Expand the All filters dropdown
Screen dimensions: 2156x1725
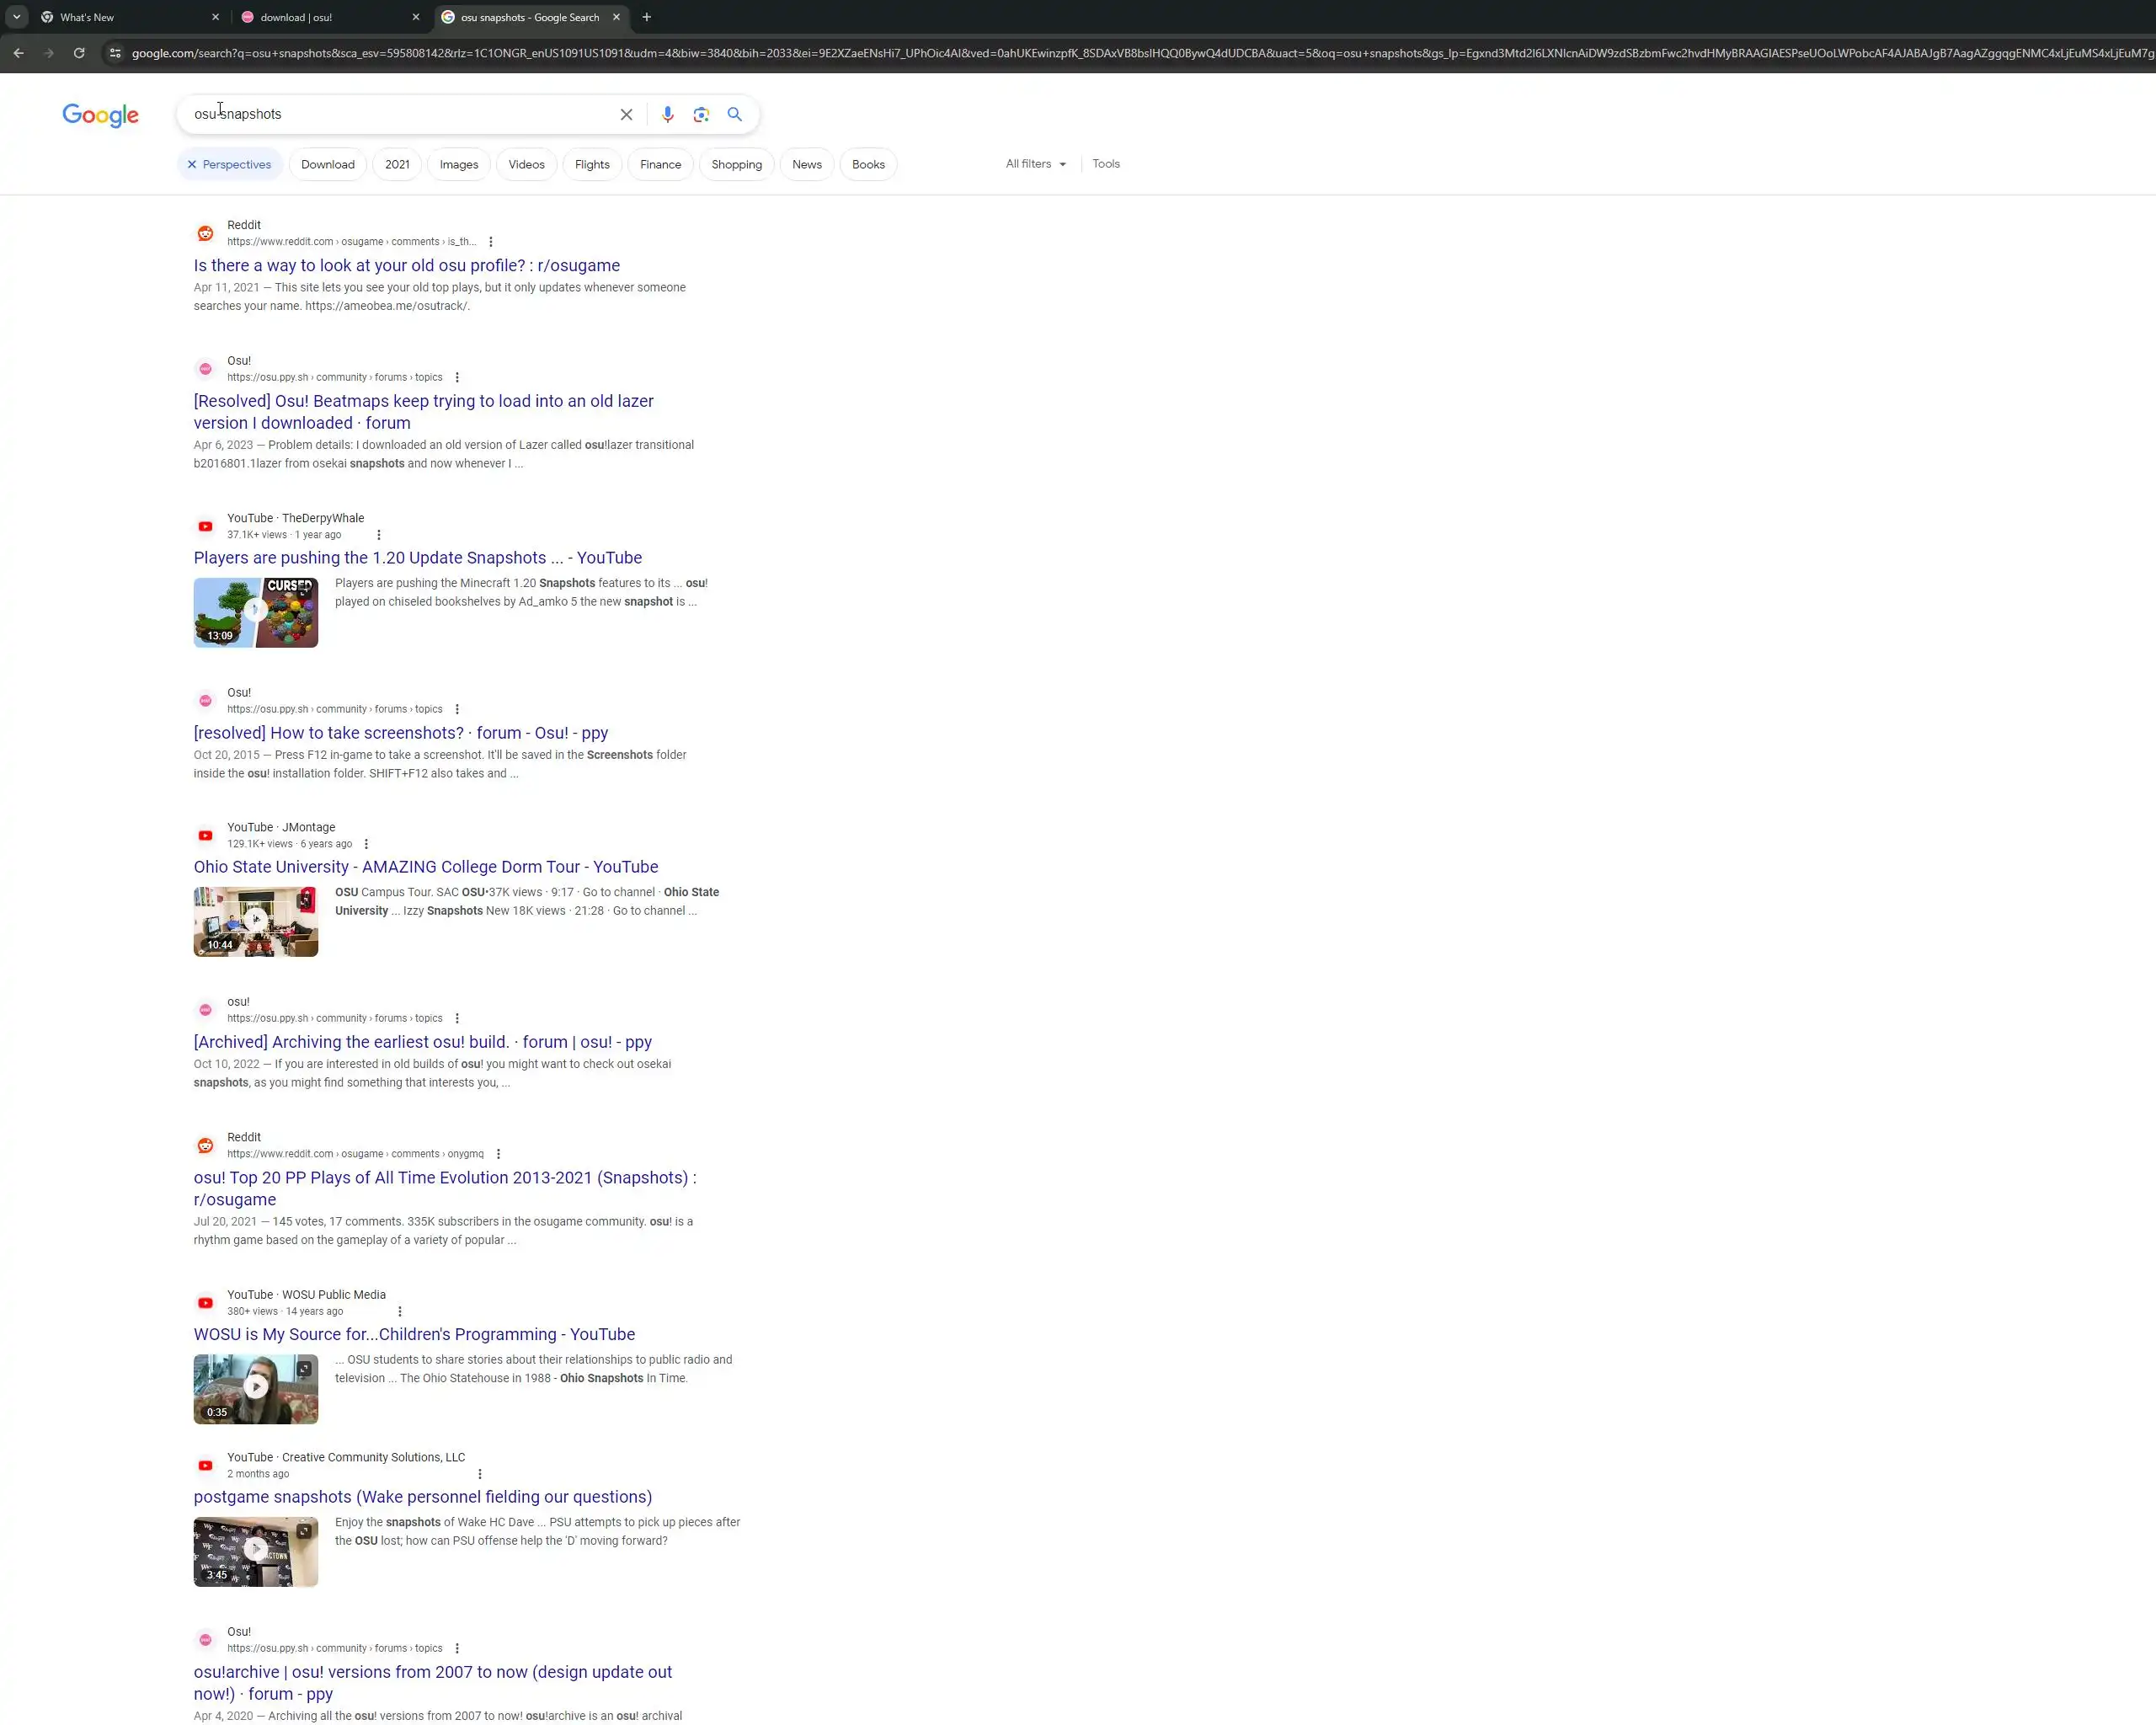pyautogui.click(x=1035, y=164)
